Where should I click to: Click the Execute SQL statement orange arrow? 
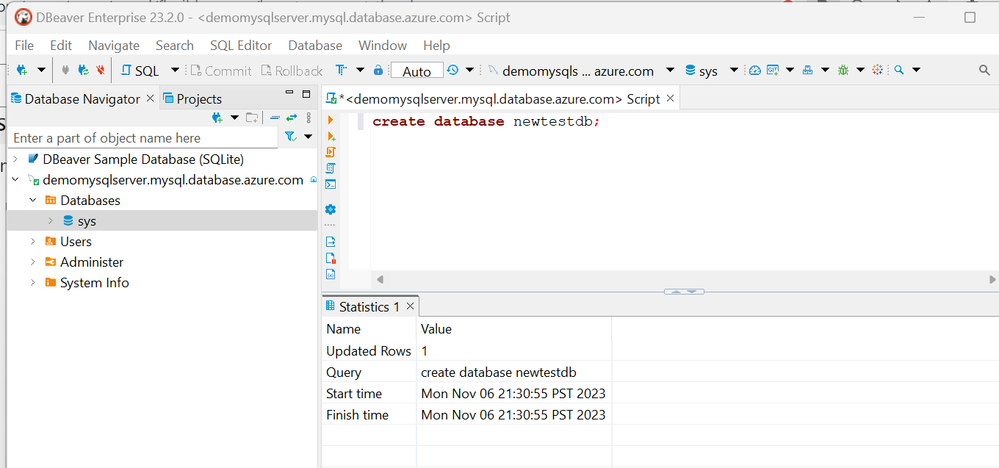330,120
